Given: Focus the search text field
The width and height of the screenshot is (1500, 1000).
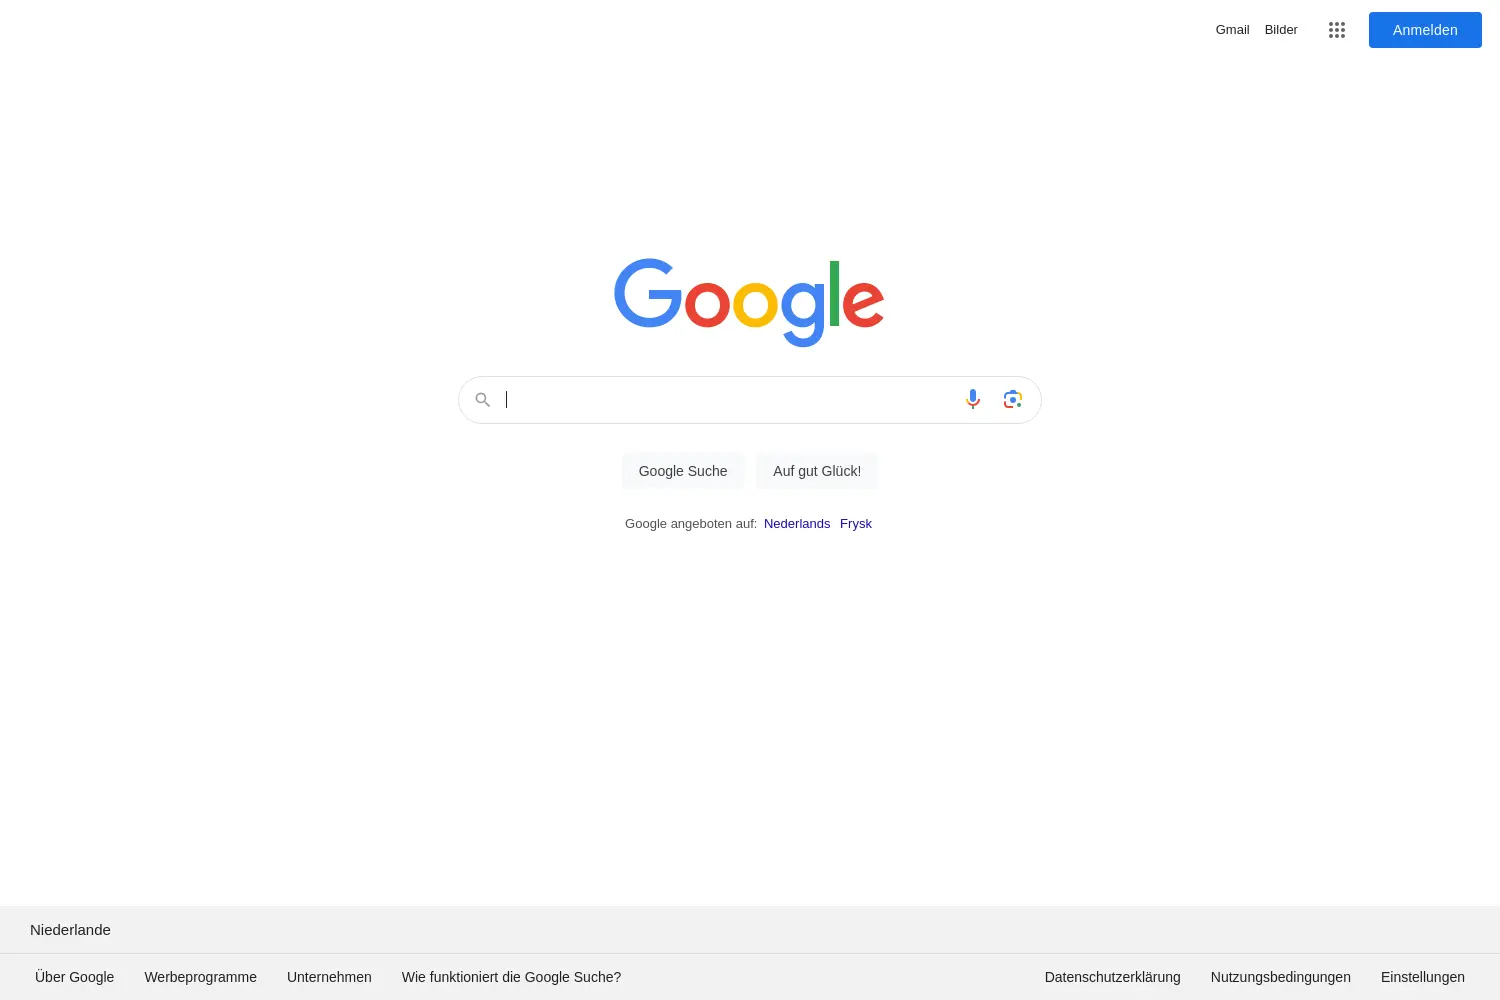Looking at the screenshot, I should [728, 400].
